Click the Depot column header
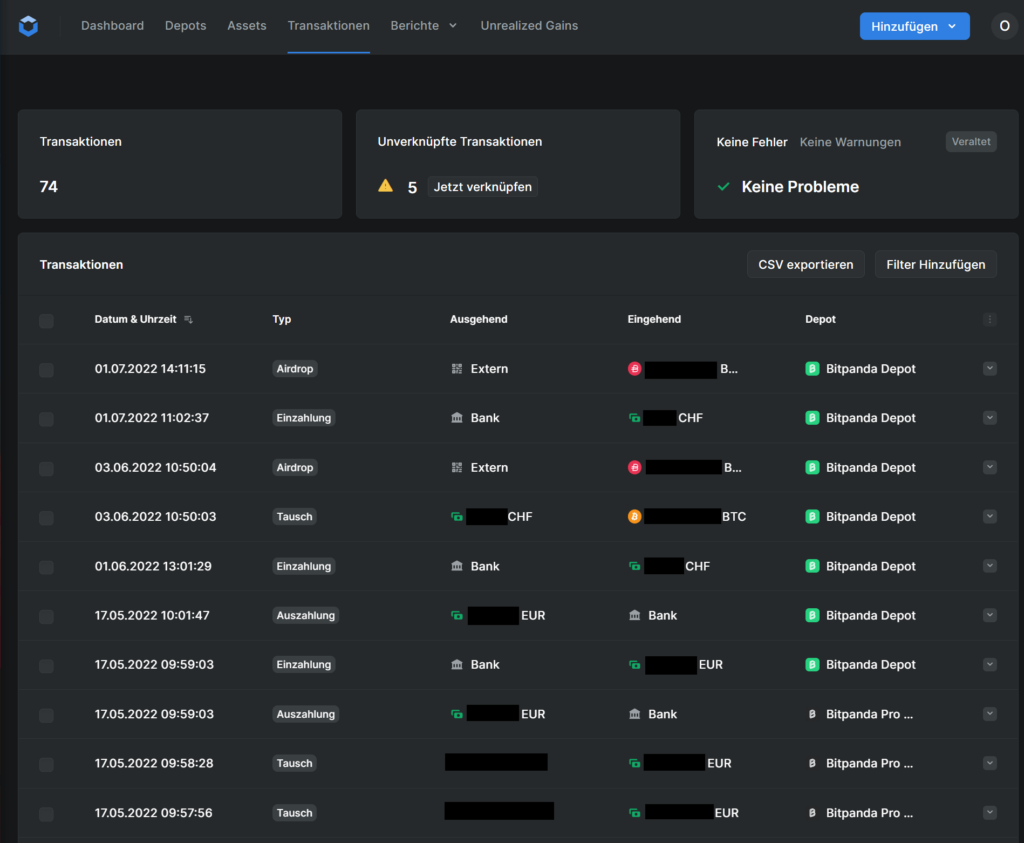The image size is (1024, 843). tap(820, 319)
